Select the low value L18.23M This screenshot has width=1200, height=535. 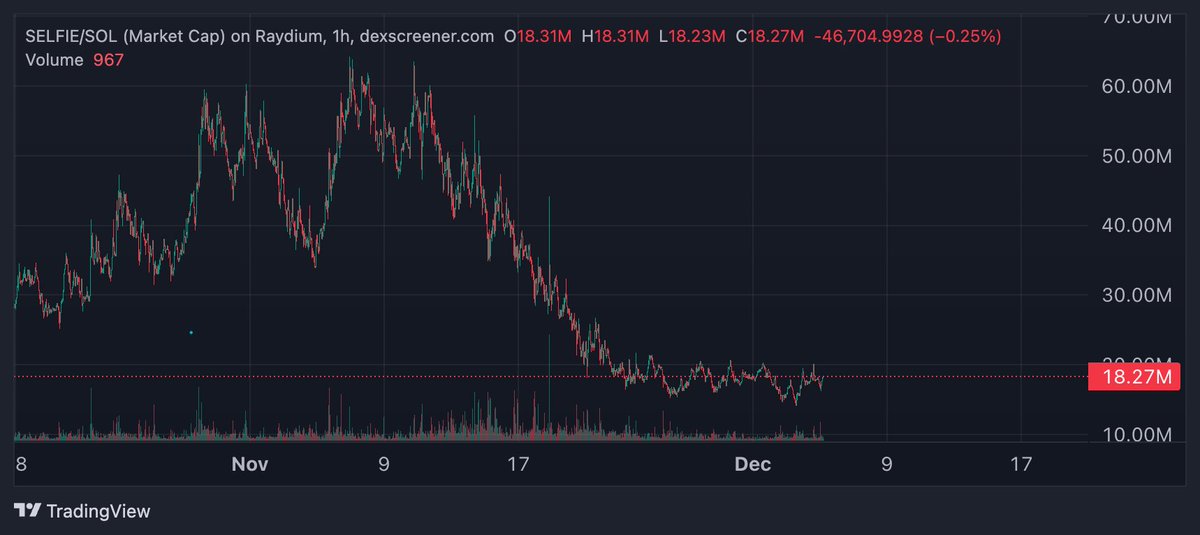pos(692,36)
